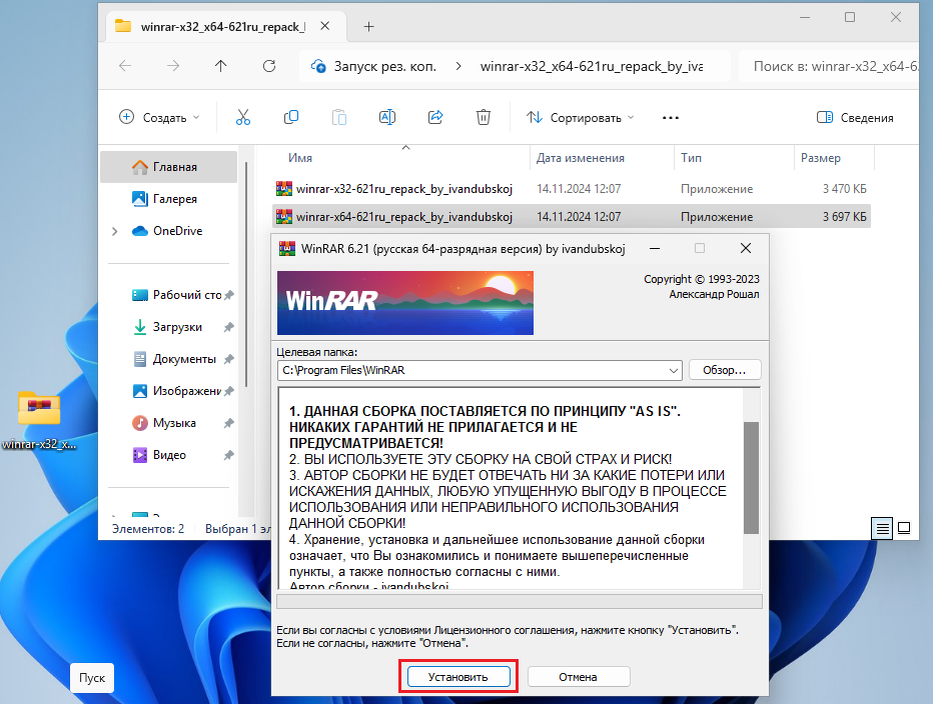This screenshot has height=704, width=933.
Task: Open Галерея in the navigation pane
Action: (168, 199)
